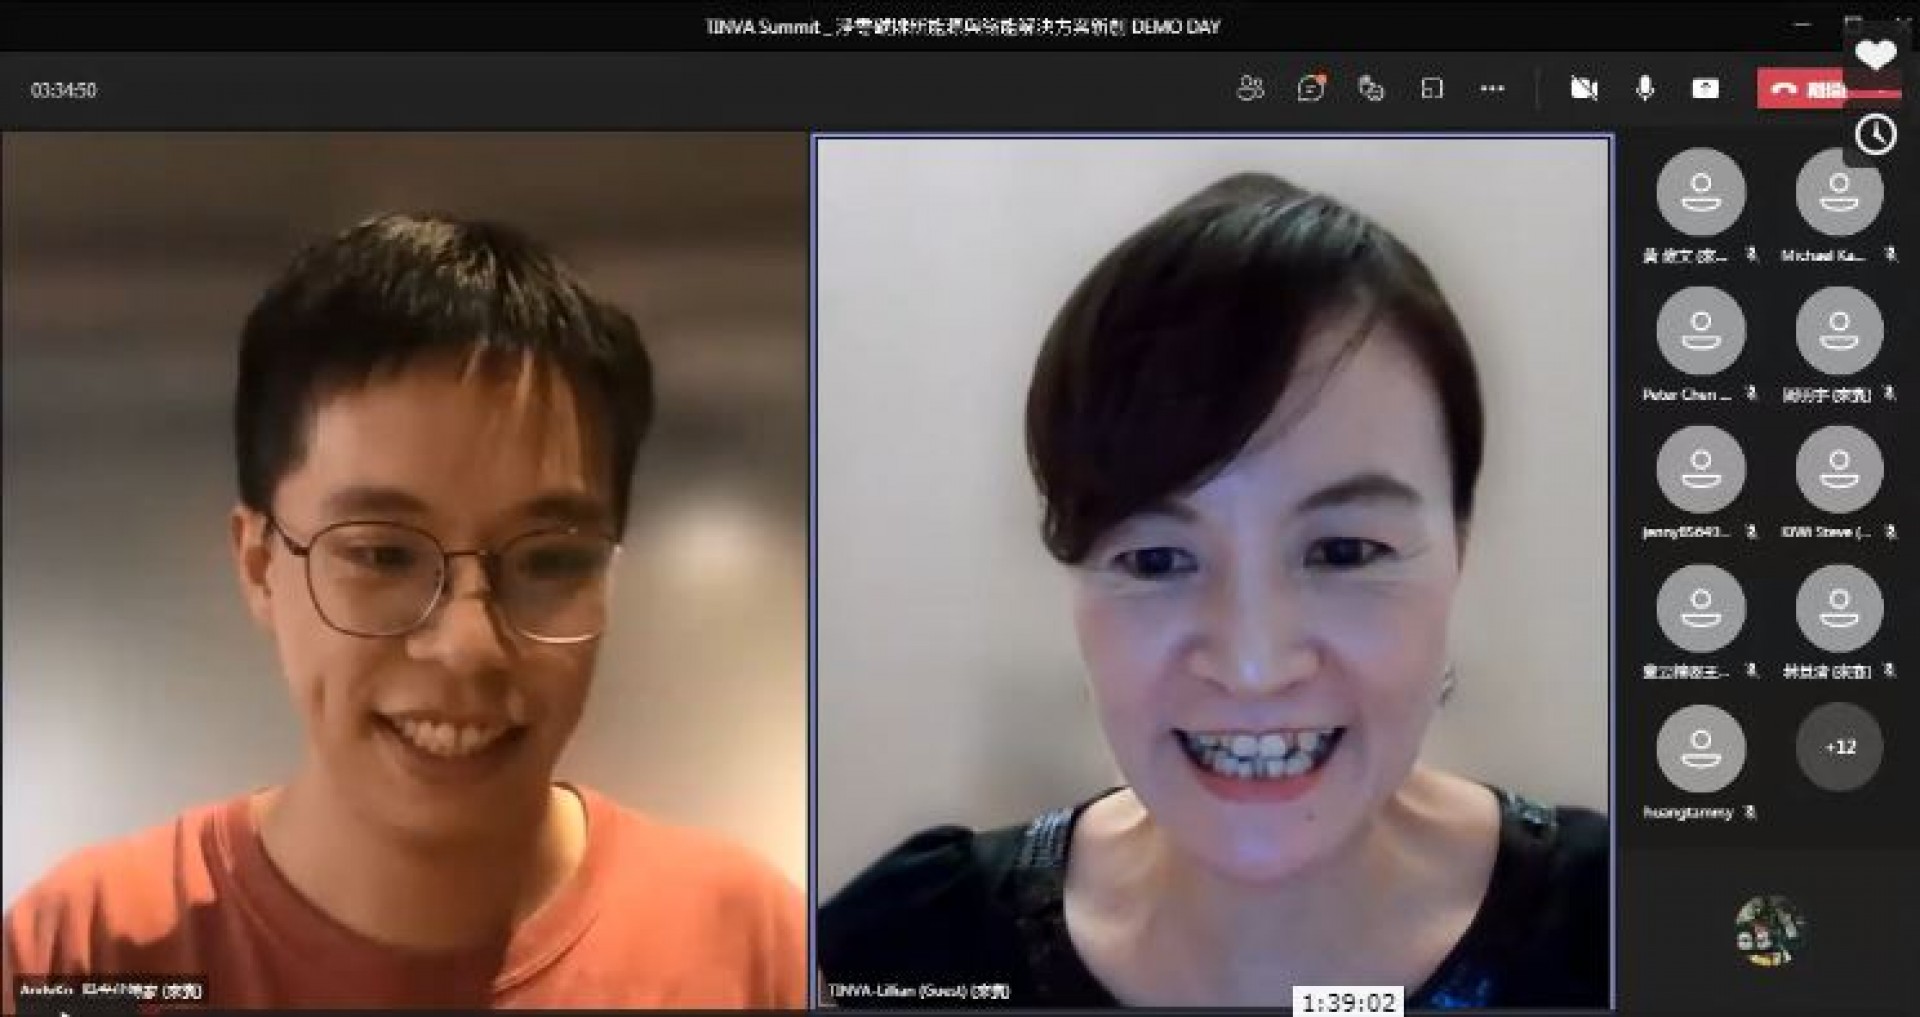
Task: Select the huangtammy participant avatar
Action: pyautogui.click(x=1700, y=748)
